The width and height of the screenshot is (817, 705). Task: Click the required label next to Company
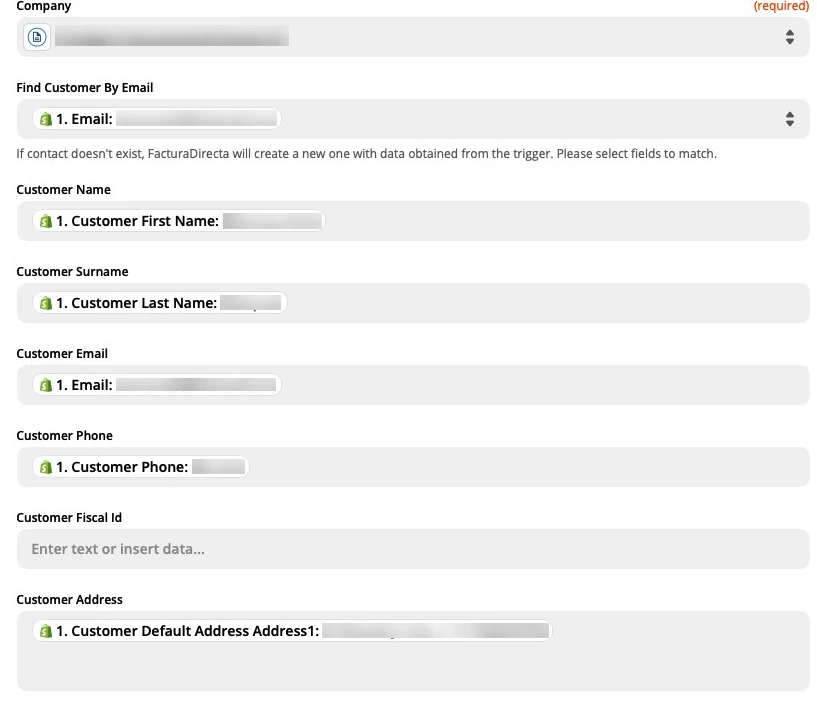click(781, 6)
